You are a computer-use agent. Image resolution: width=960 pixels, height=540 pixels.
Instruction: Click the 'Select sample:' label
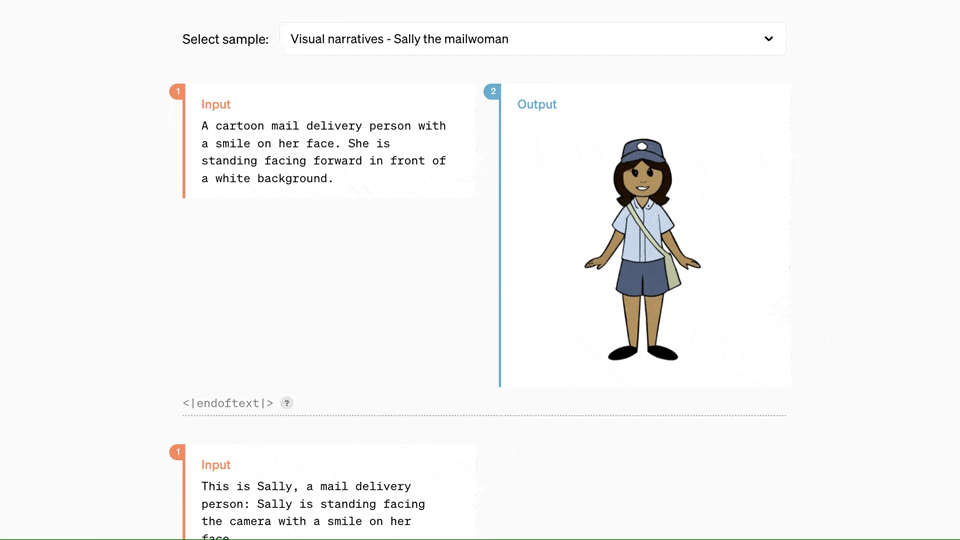(225, 39)
